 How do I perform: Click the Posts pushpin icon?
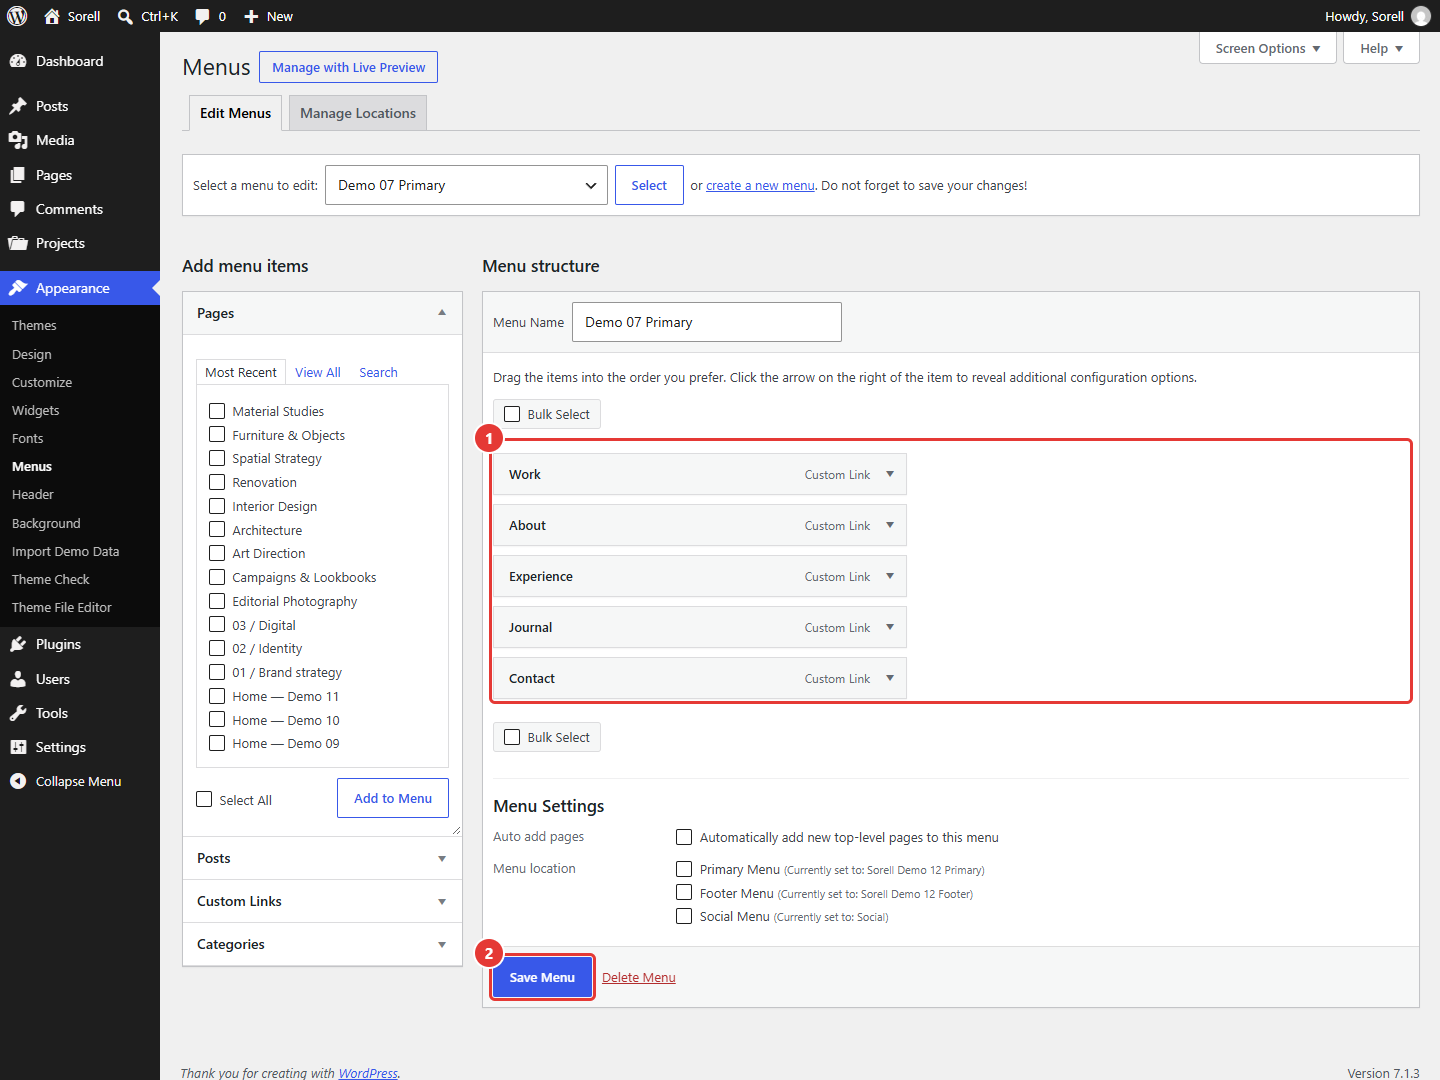(x=18, y=106)
